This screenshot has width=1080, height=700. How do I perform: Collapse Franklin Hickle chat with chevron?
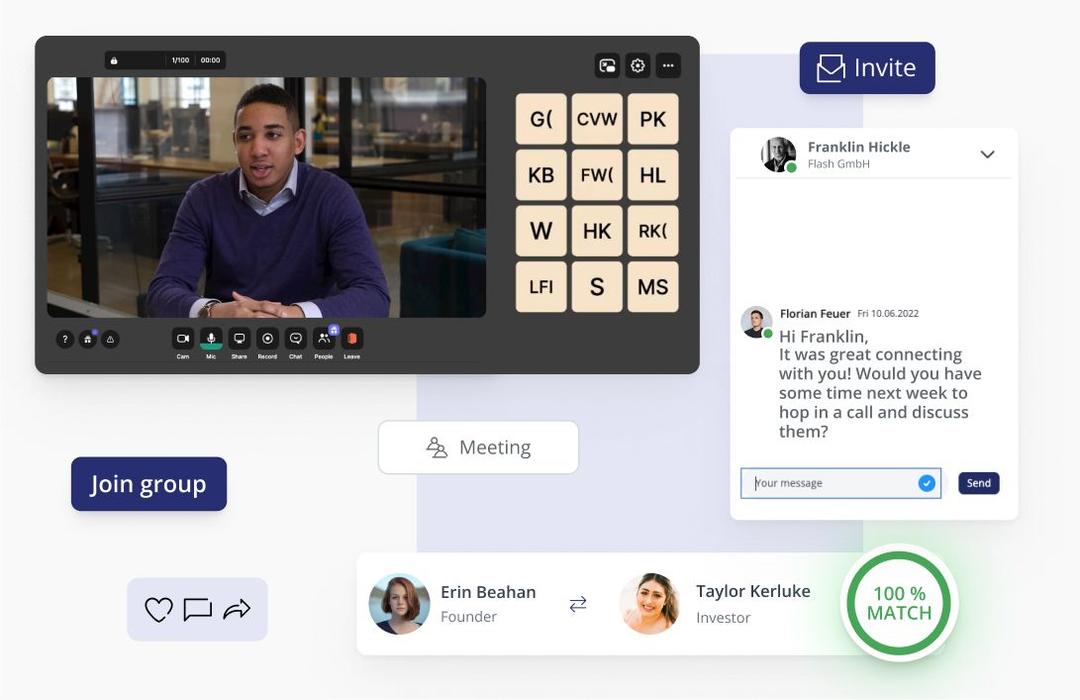tap(987, 154)
